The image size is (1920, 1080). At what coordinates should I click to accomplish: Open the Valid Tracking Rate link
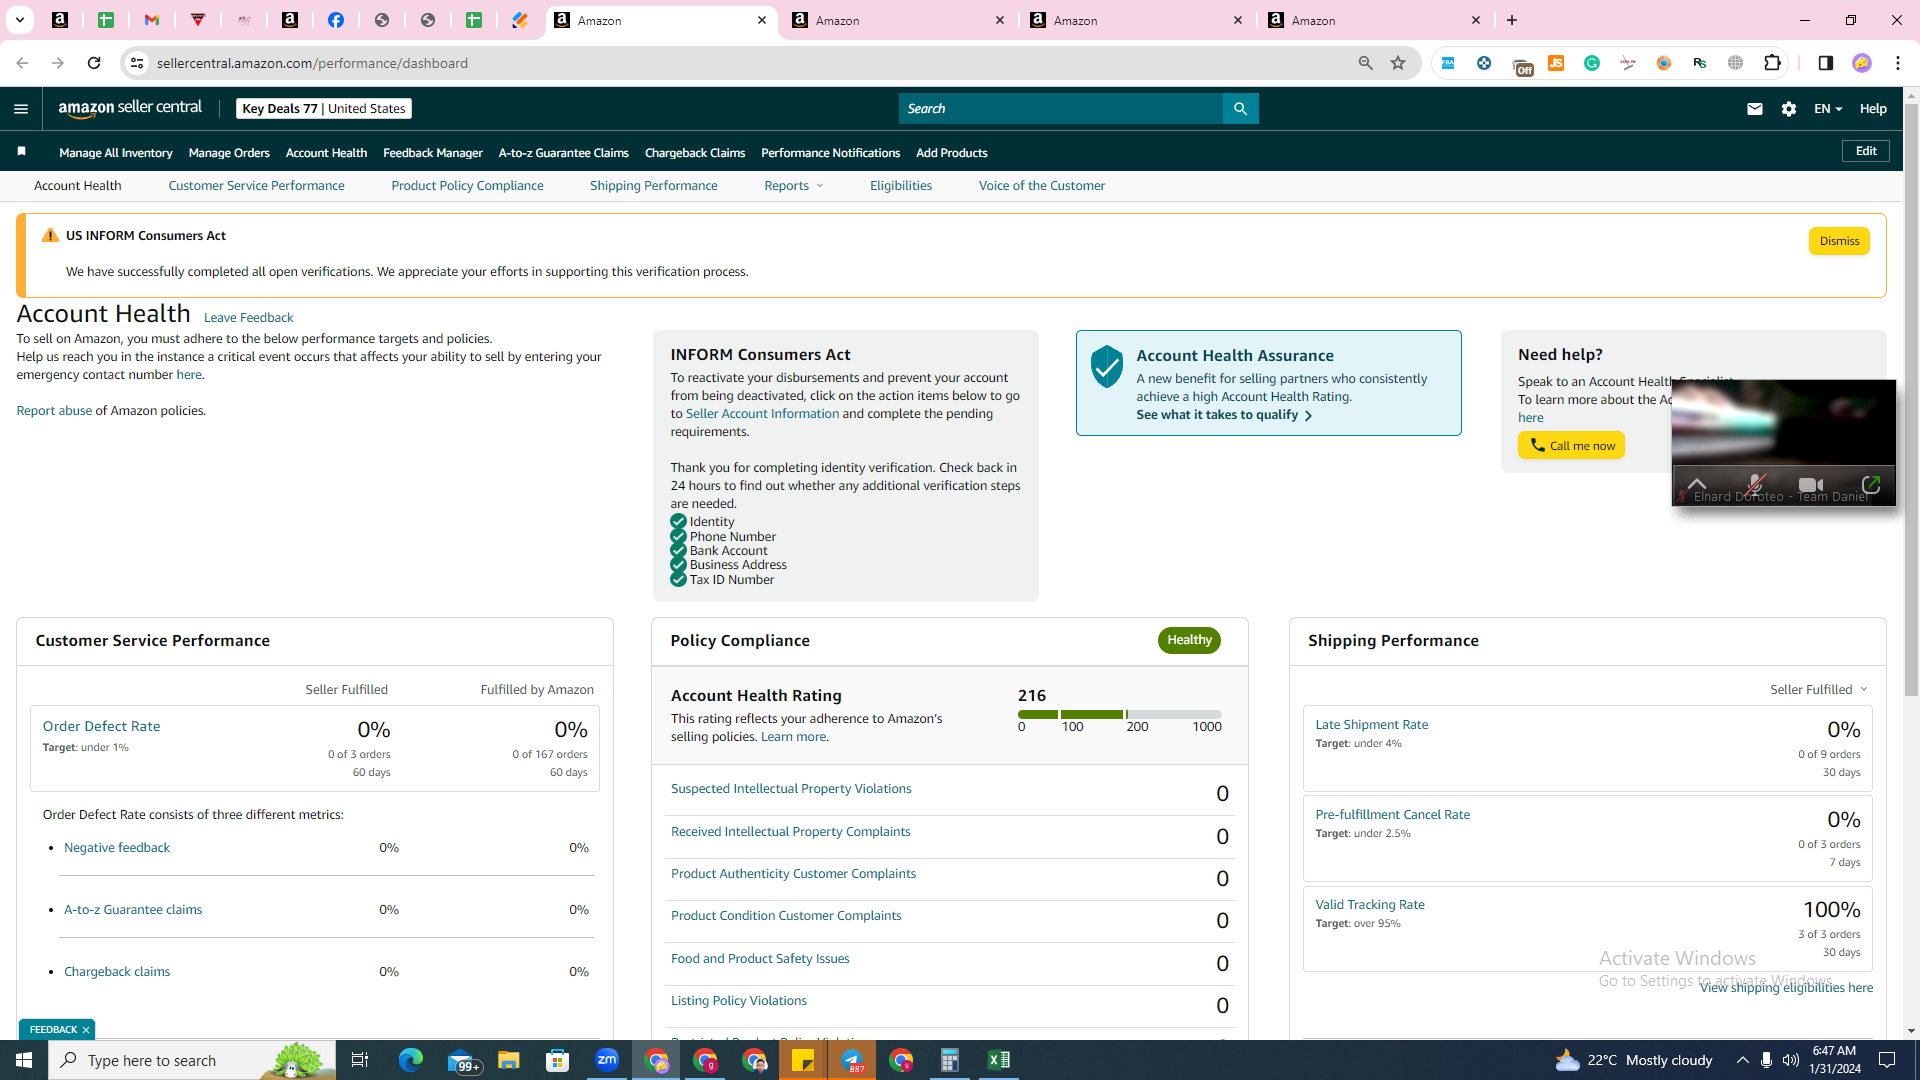pos(1370,905)
